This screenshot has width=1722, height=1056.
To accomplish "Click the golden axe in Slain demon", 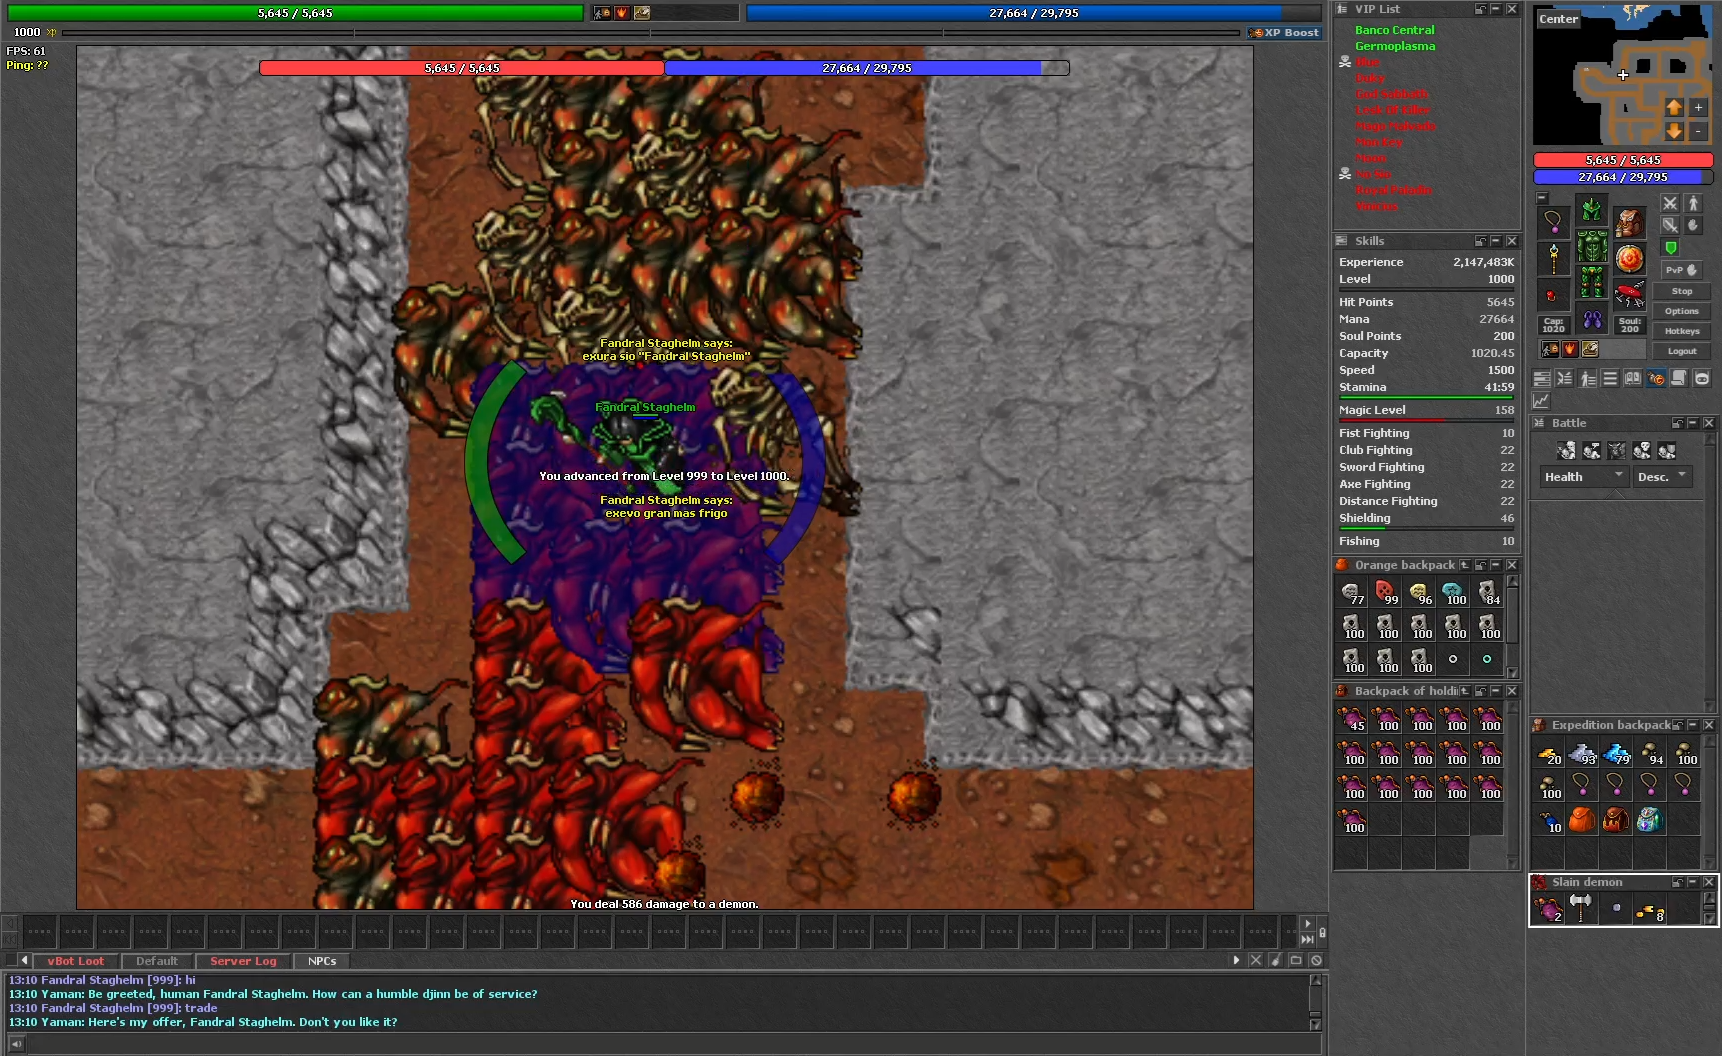I will [1581, 908].
